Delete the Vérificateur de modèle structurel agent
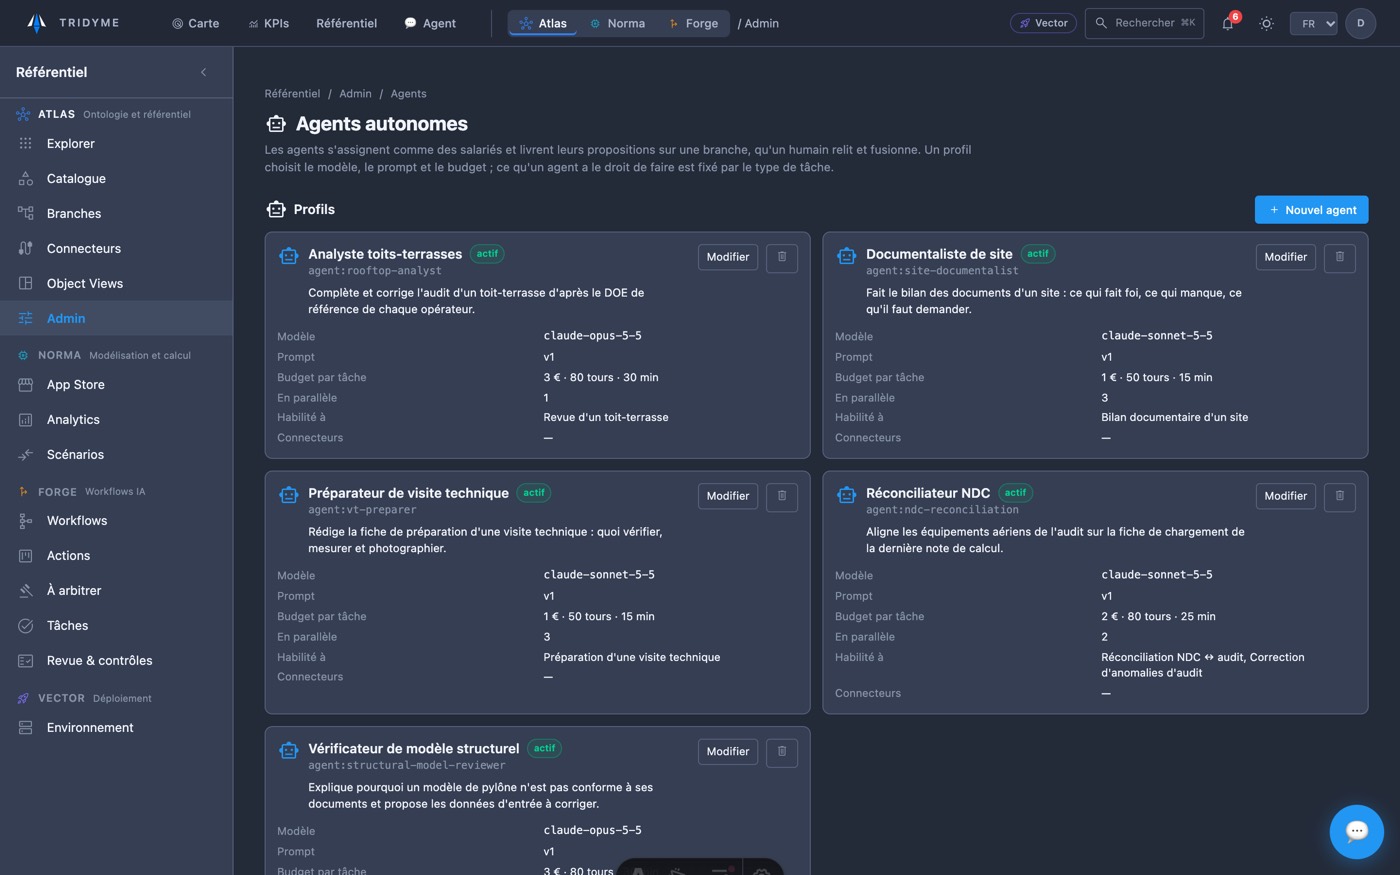Image resolution: width=1400 pixels, height=875 pixels. (x=782, y=752)
